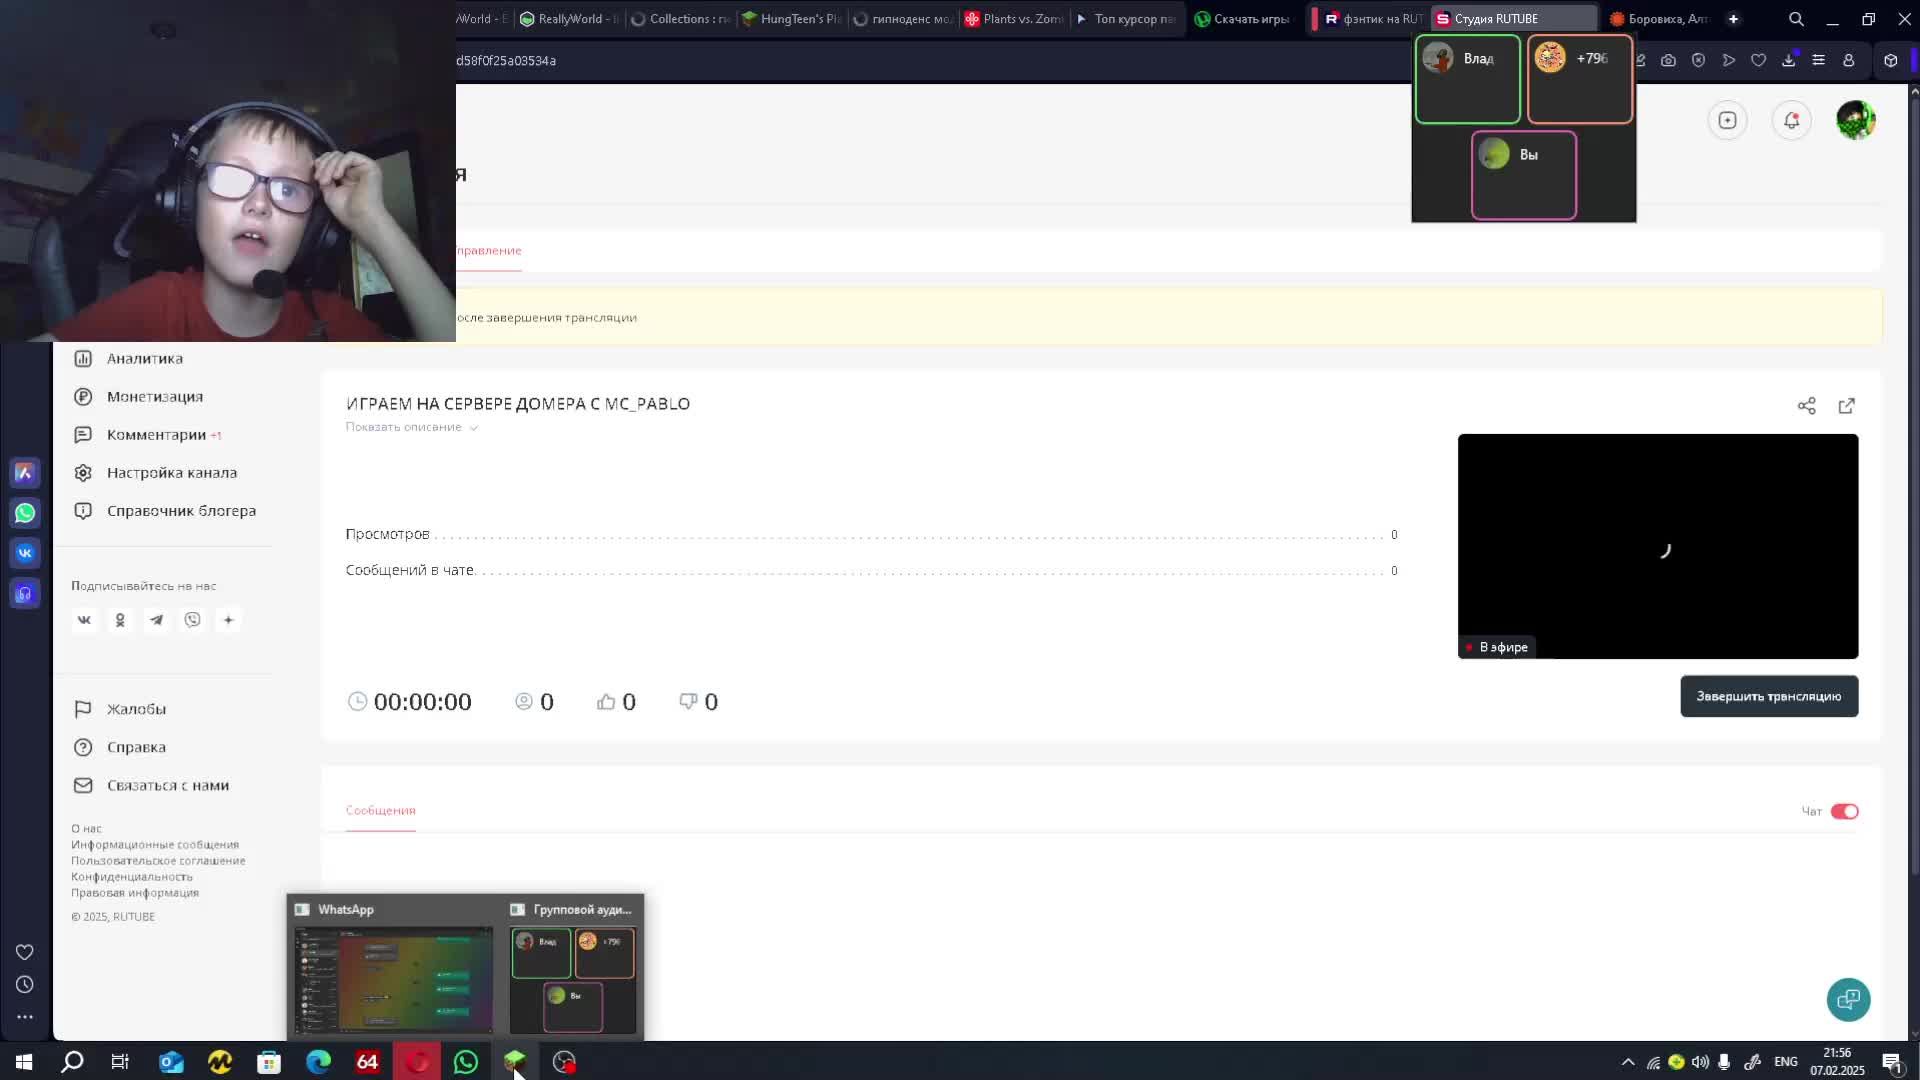The width and height of the screenshot is (1920, 1080).
Task: Open Настройка канала section
Action: tap(171, 473)
